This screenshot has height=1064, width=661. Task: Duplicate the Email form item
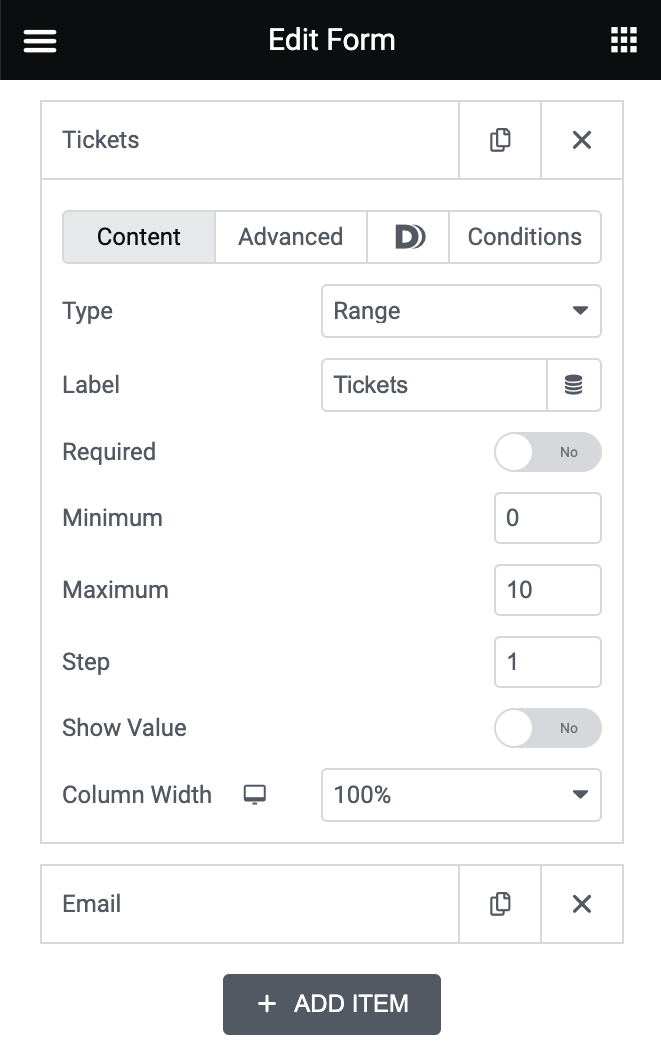(500, 904)
